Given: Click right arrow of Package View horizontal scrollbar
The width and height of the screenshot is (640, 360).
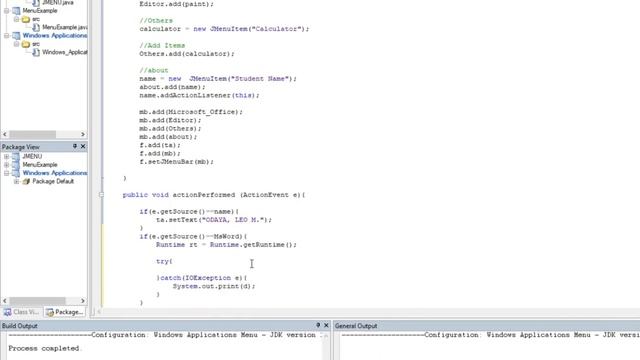Looking at the screenshot, I should (x=83, y=301).
